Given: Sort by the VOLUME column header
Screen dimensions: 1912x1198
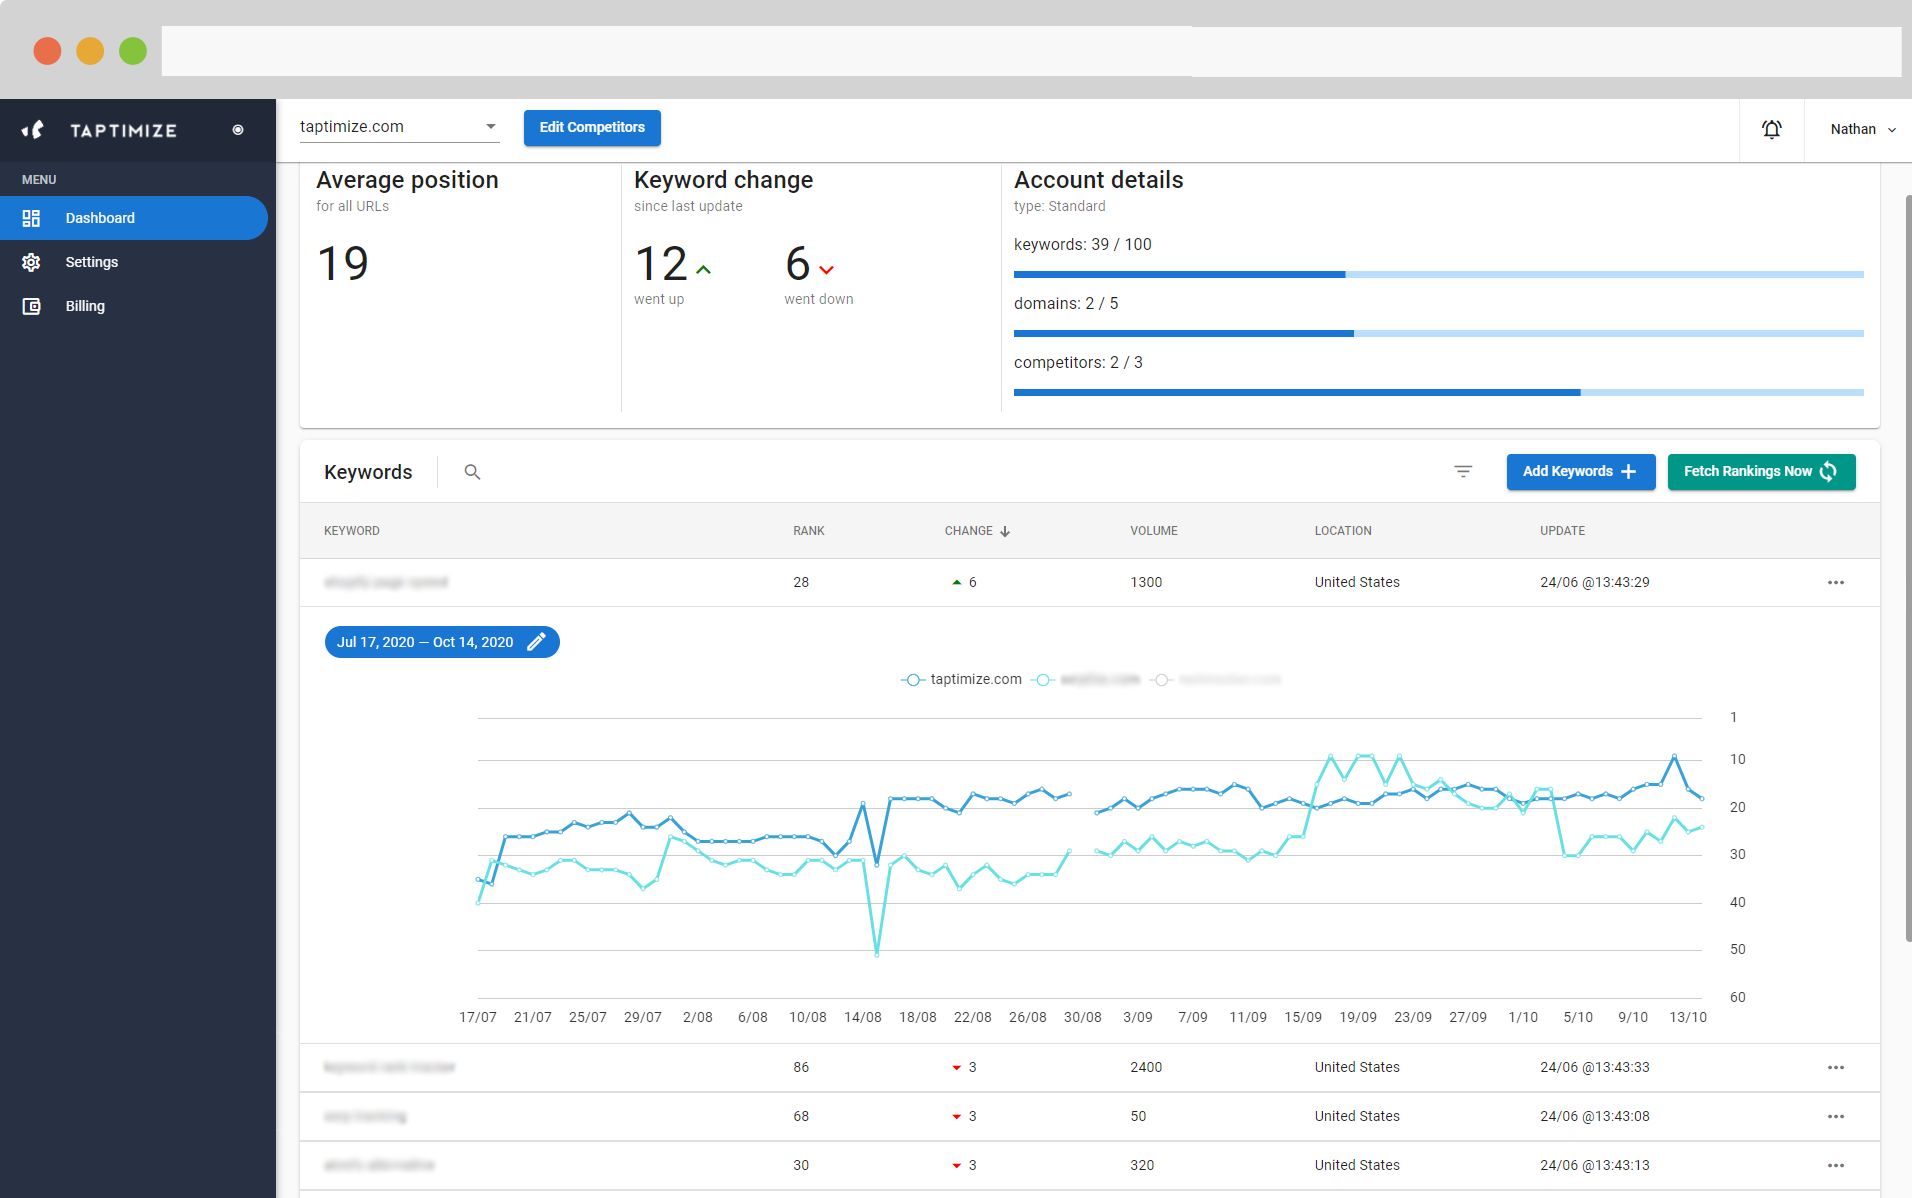Looking at the screenshot, I should (1154, 531).
